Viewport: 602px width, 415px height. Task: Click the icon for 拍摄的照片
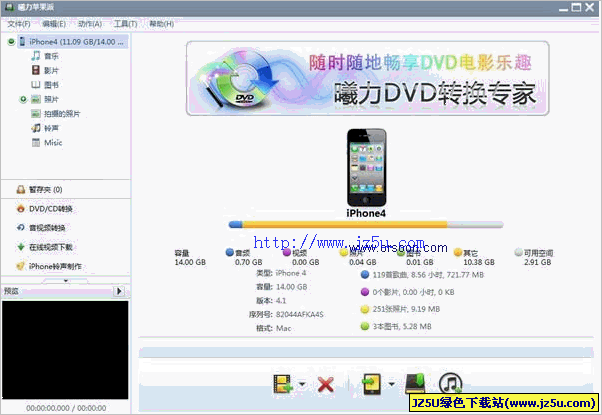coord(36,114)
